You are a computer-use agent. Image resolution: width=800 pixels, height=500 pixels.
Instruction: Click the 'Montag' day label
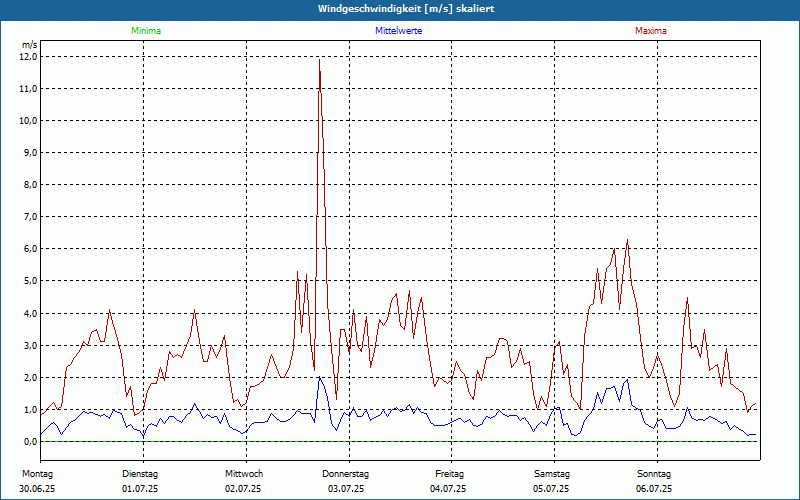pos(37,474)
